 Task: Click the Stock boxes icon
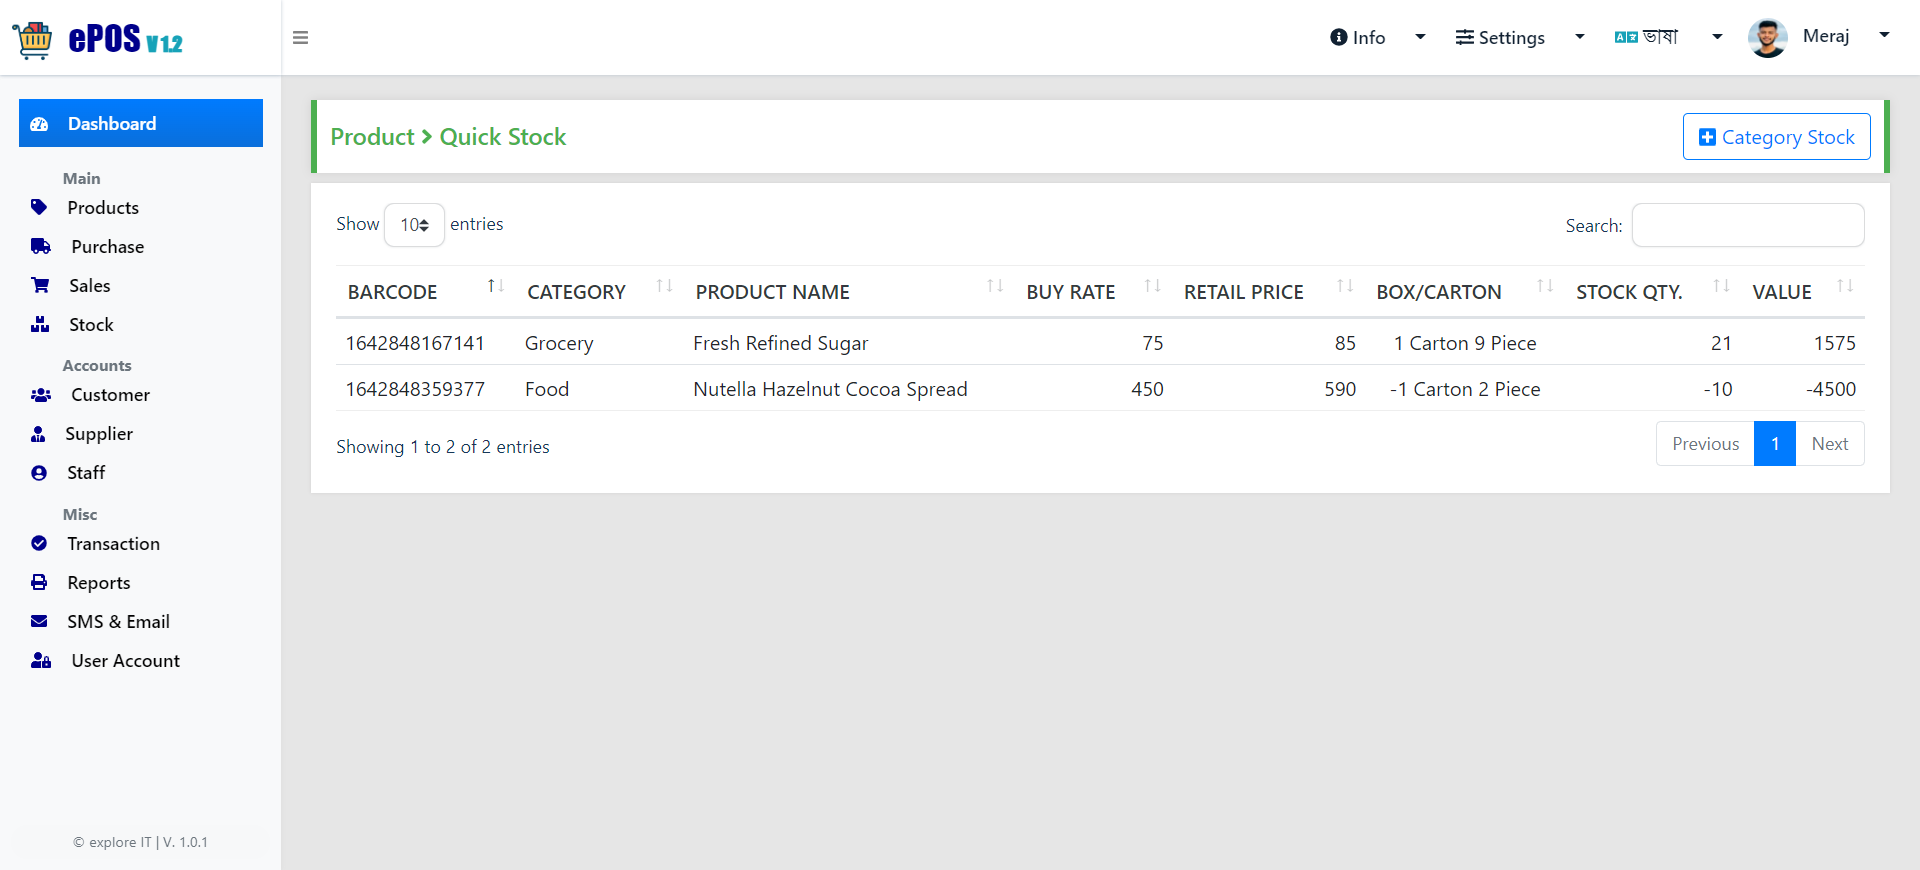pos(40,324)
